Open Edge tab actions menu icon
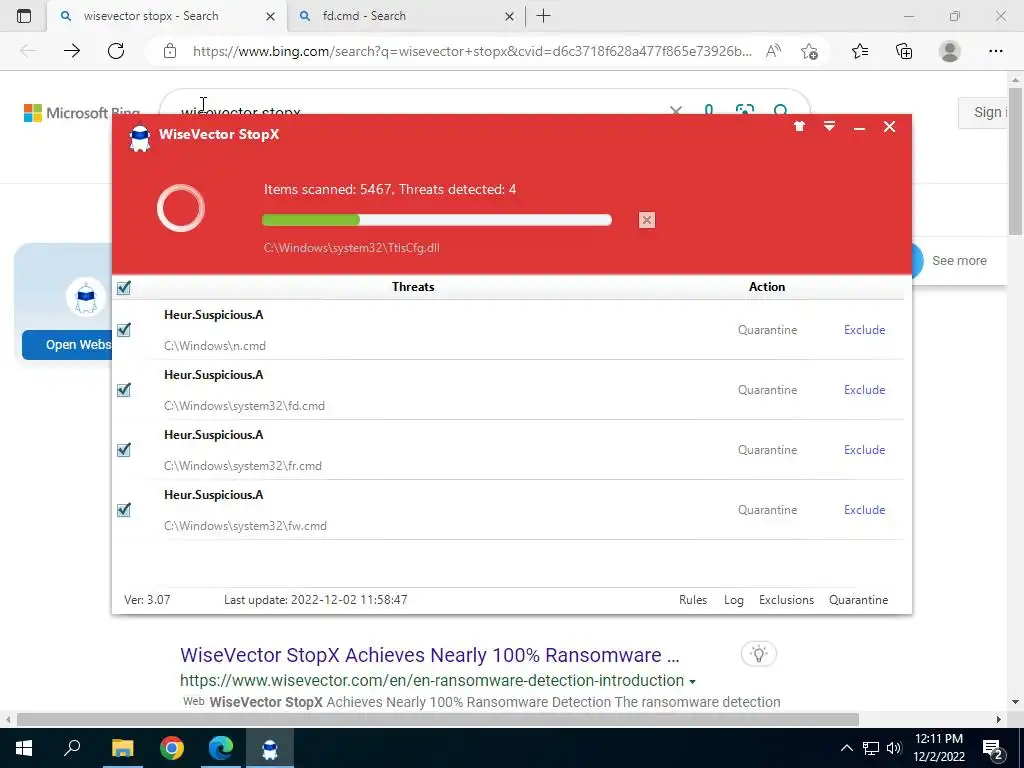This screenshot has width=1024, height=768. point(24,16)
